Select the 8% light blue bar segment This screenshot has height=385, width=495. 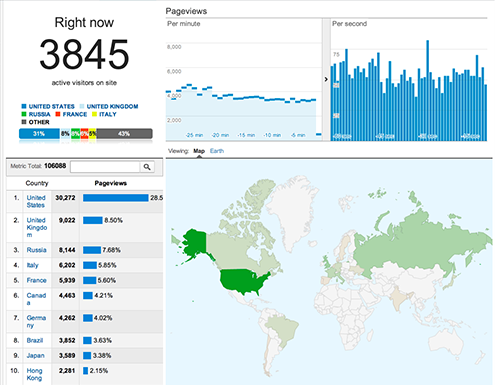tap(65, 134)
